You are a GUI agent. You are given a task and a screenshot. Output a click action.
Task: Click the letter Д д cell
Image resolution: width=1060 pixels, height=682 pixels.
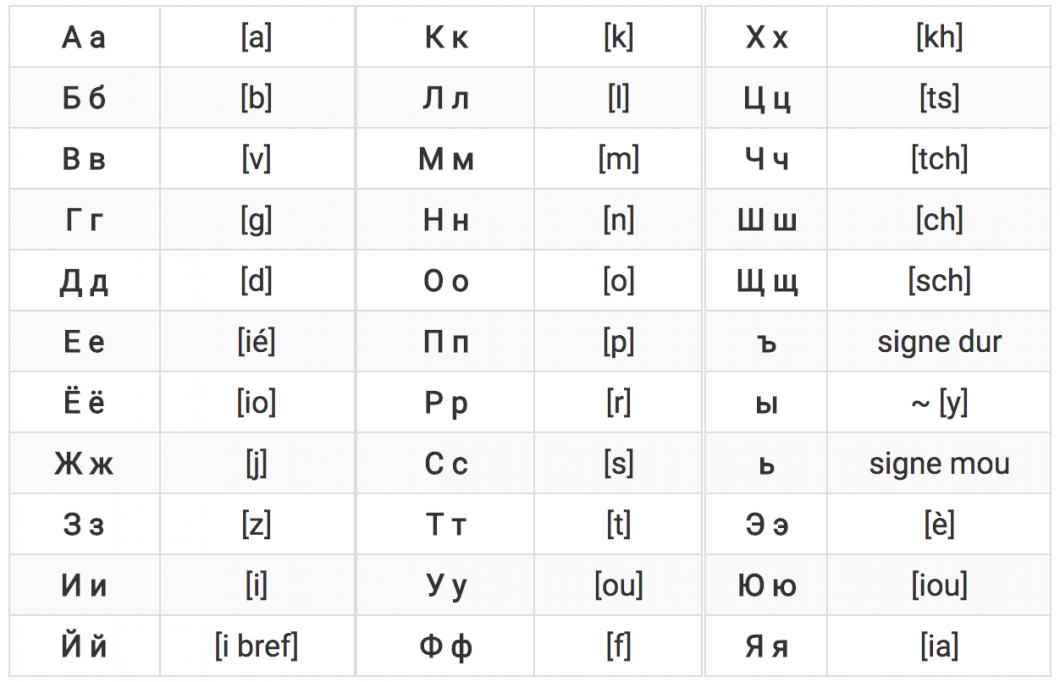tap(84, 281)
